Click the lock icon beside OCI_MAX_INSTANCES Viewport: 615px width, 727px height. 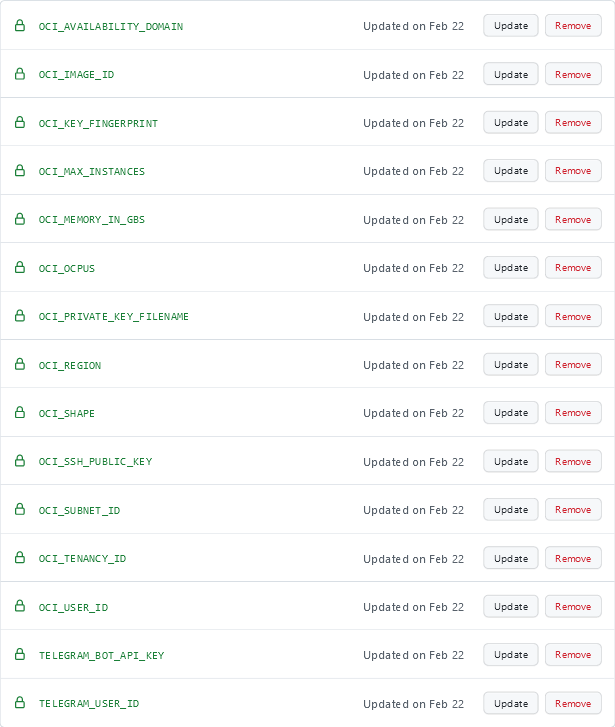coord(20,171)
